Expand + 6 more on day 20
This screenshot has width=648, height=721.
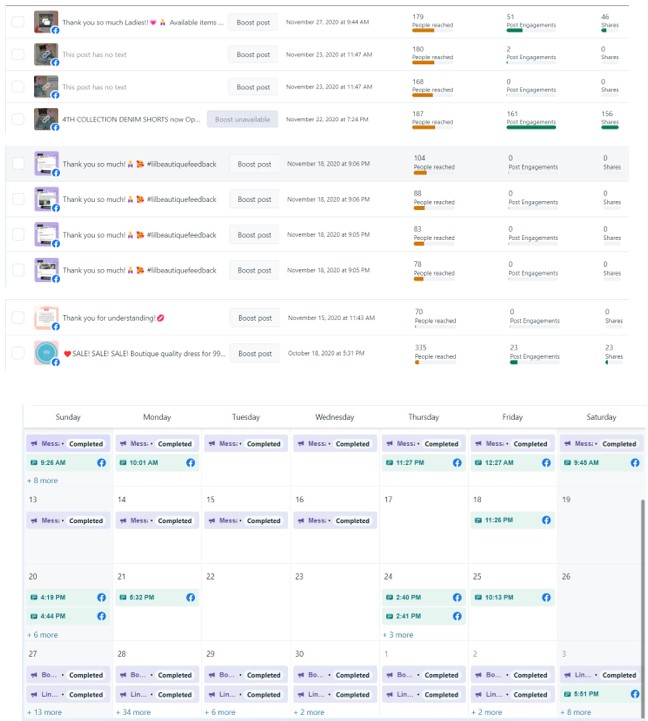(43, 635)
